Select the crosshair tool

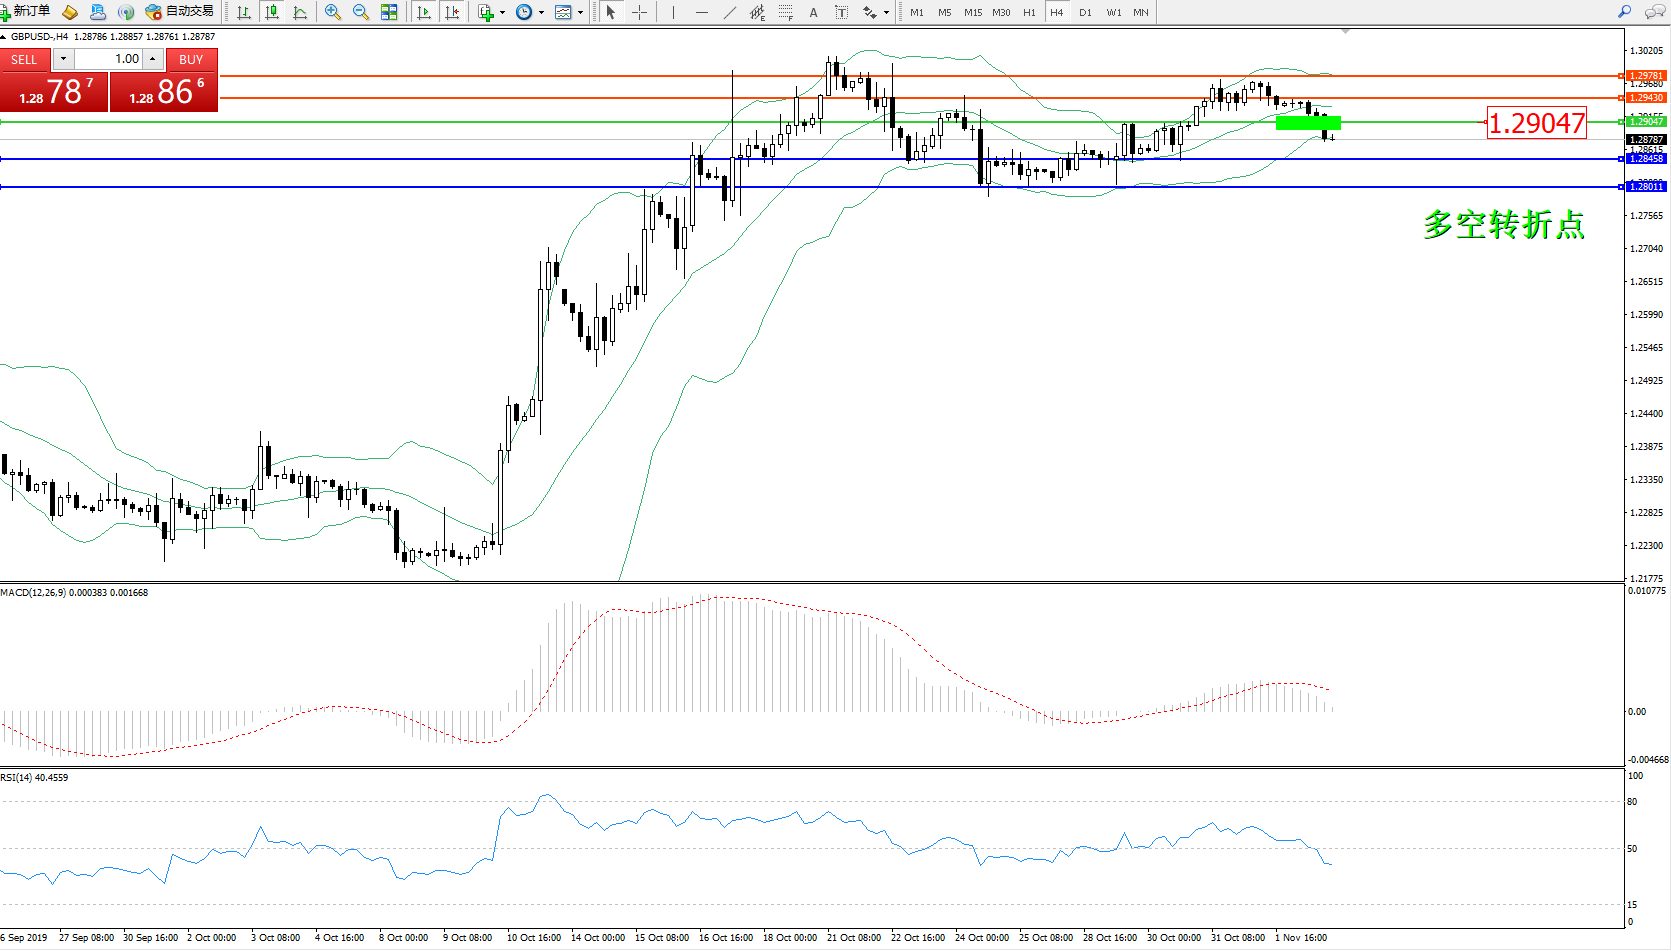click(639, 12)
